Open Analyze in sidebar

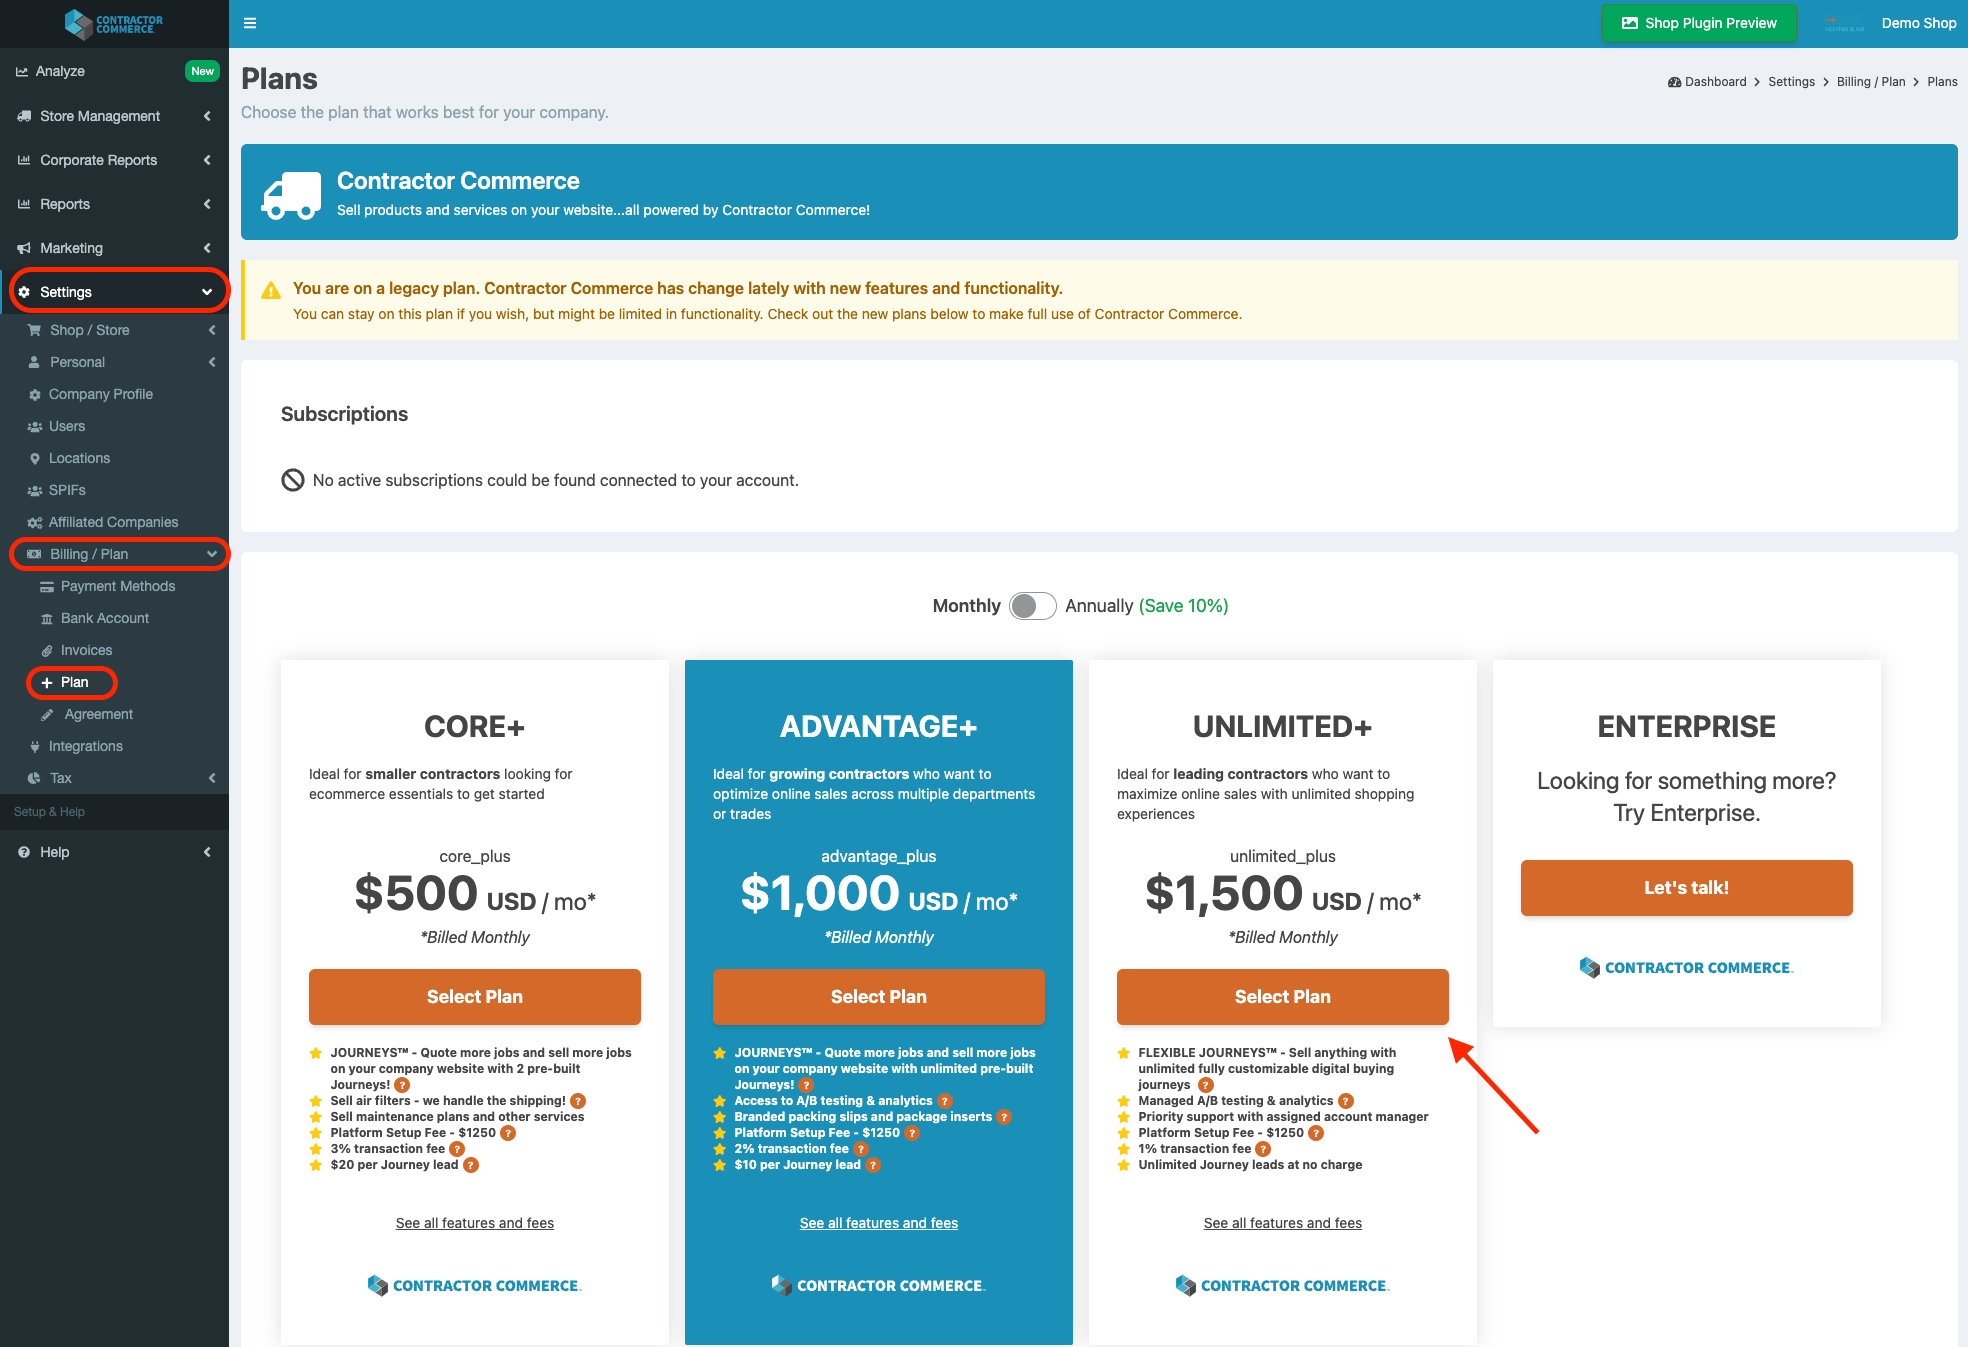click(114, 71)
